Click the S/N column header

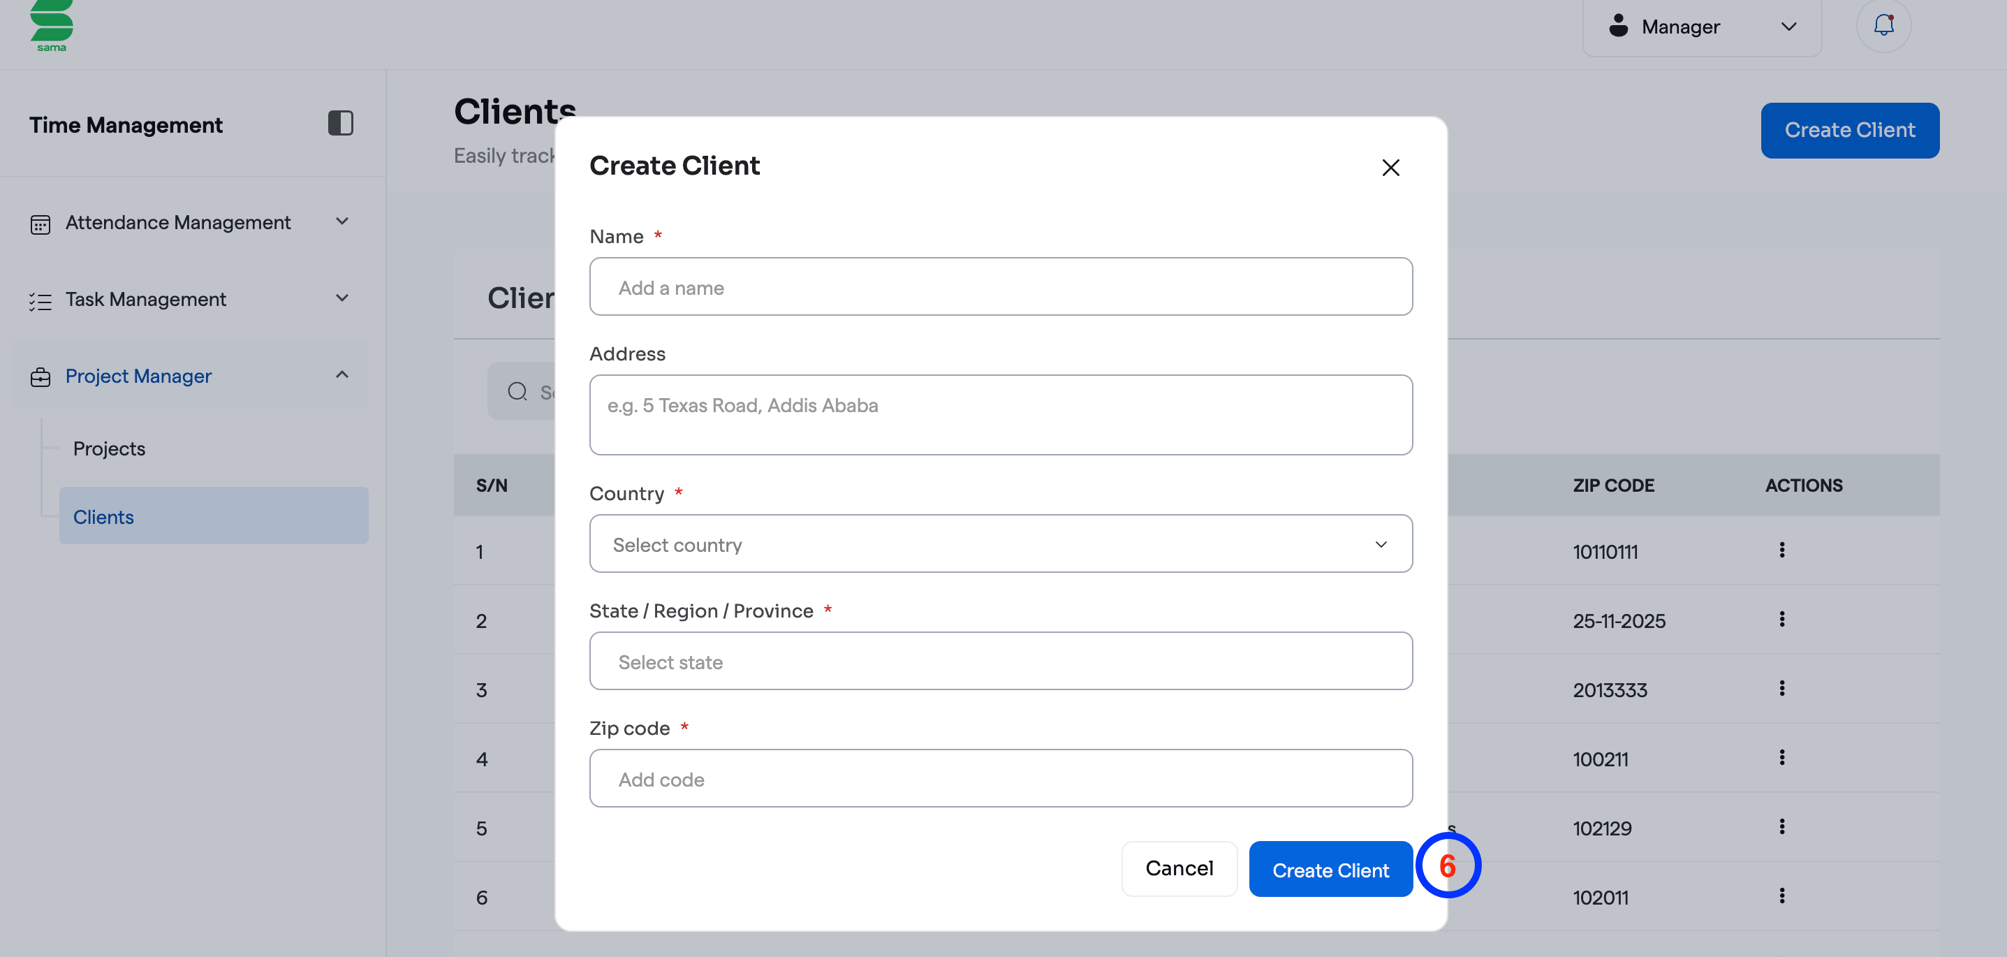pos(492,486)
